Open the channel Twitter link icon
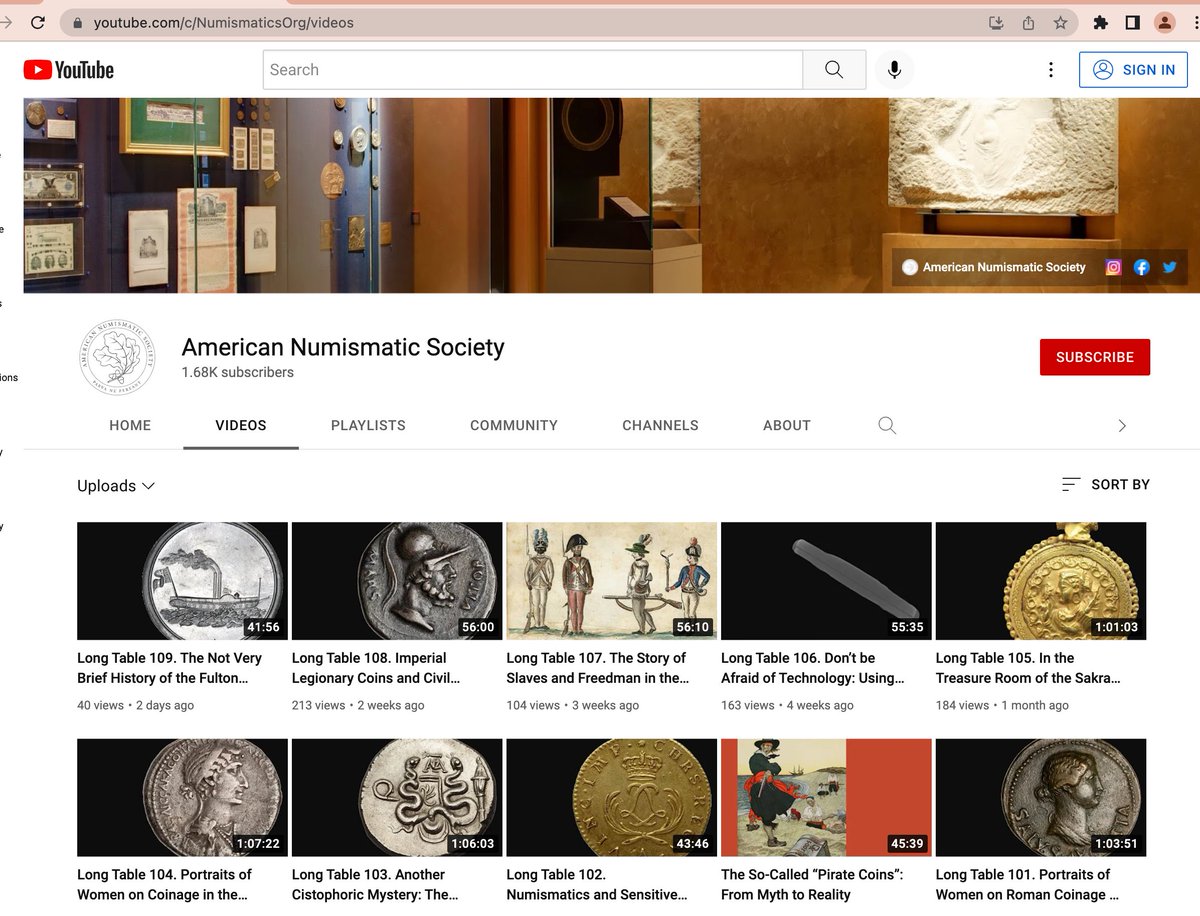 (x=1169, y=267)
